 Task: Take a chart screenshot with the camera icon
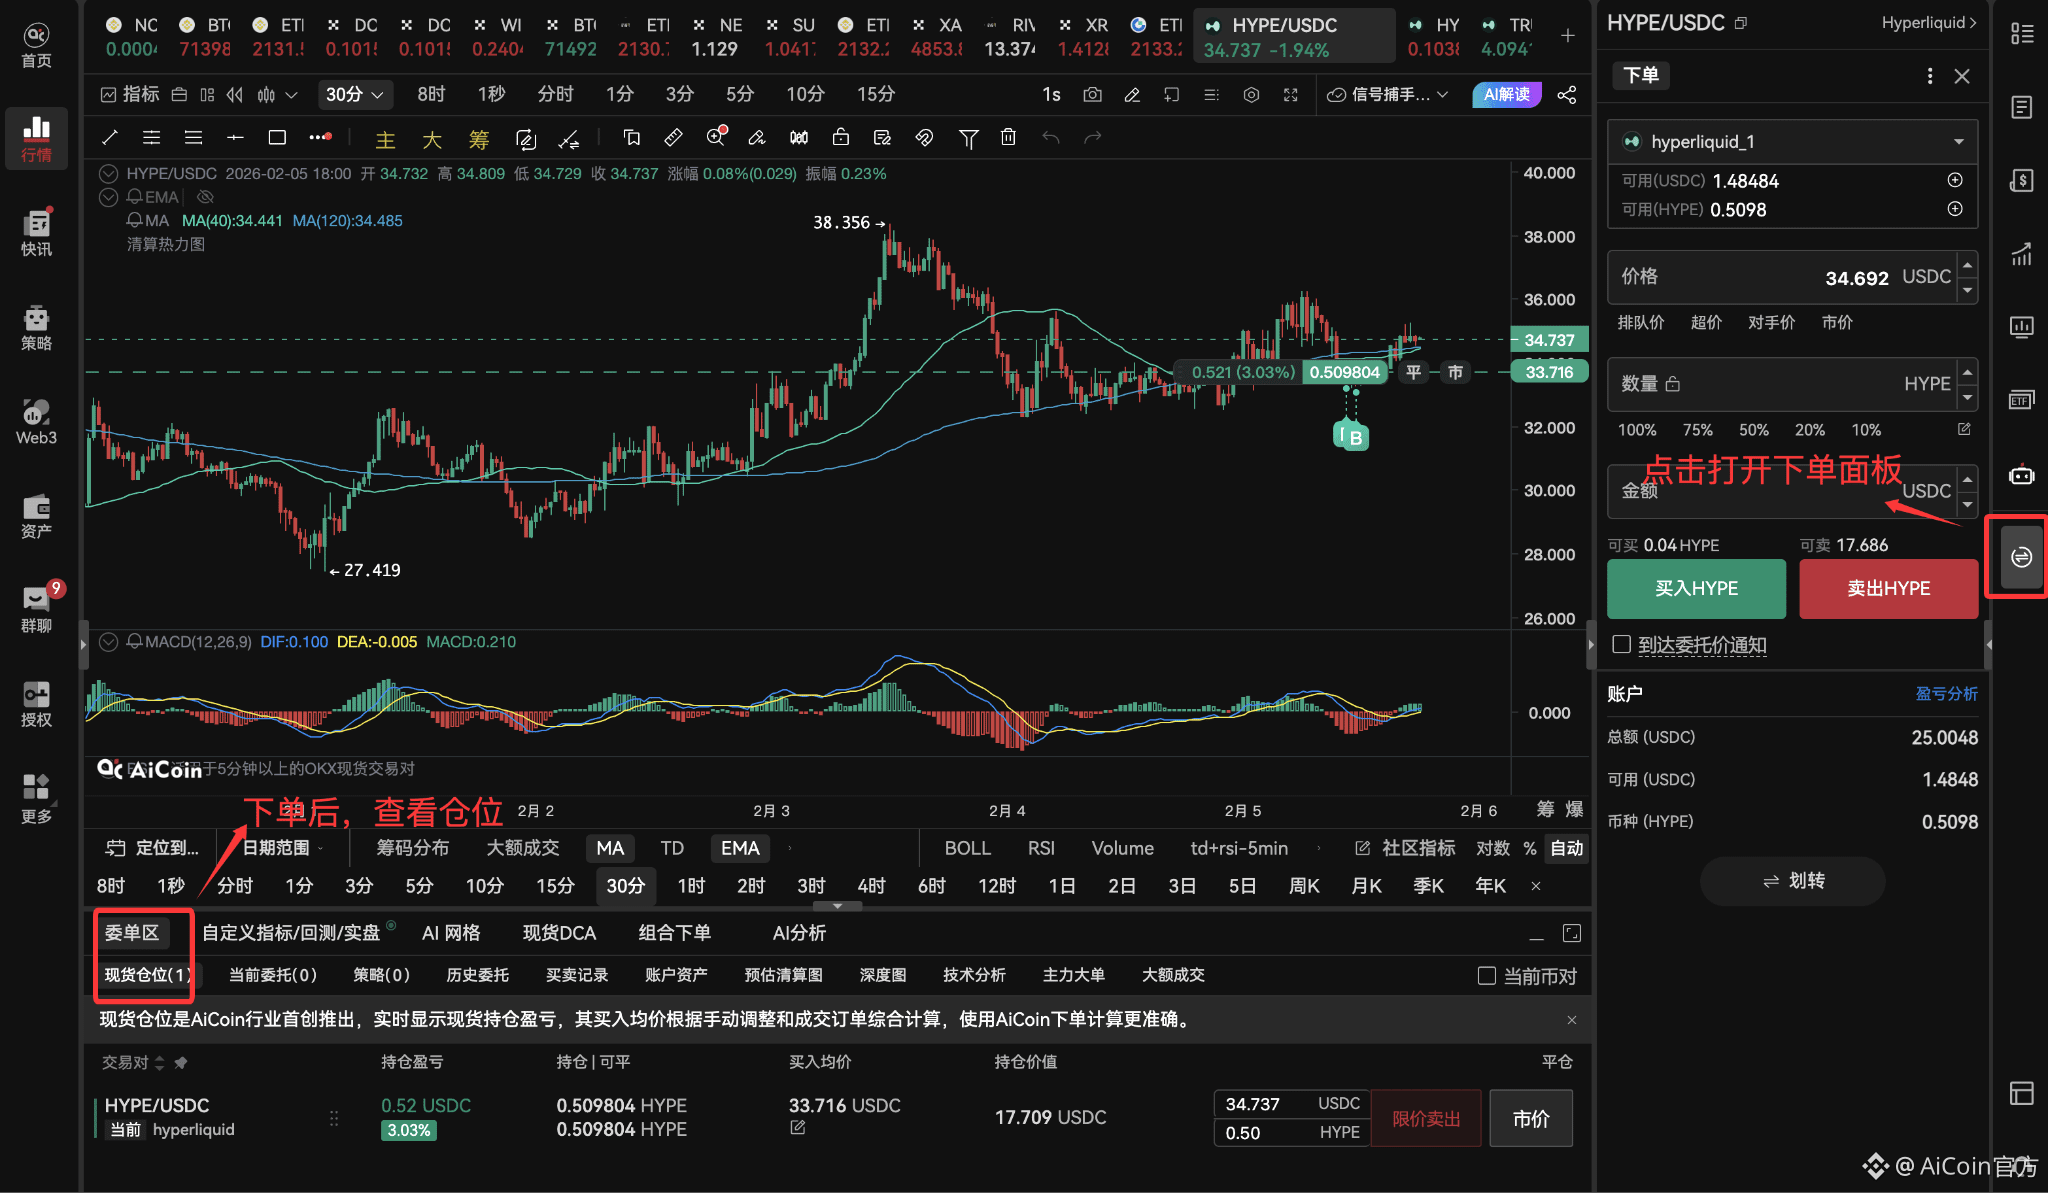click(1092, 94)
